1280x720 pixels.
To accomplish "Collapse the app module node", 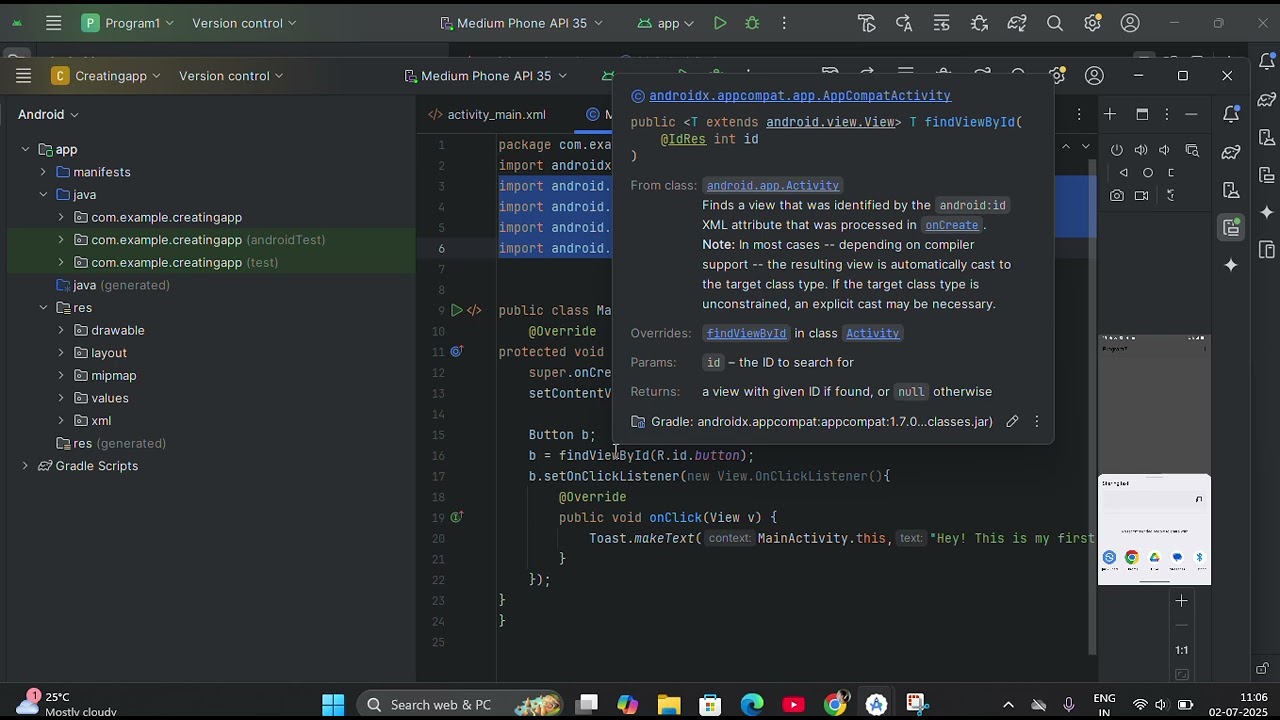I will click(x=25, y=149).
